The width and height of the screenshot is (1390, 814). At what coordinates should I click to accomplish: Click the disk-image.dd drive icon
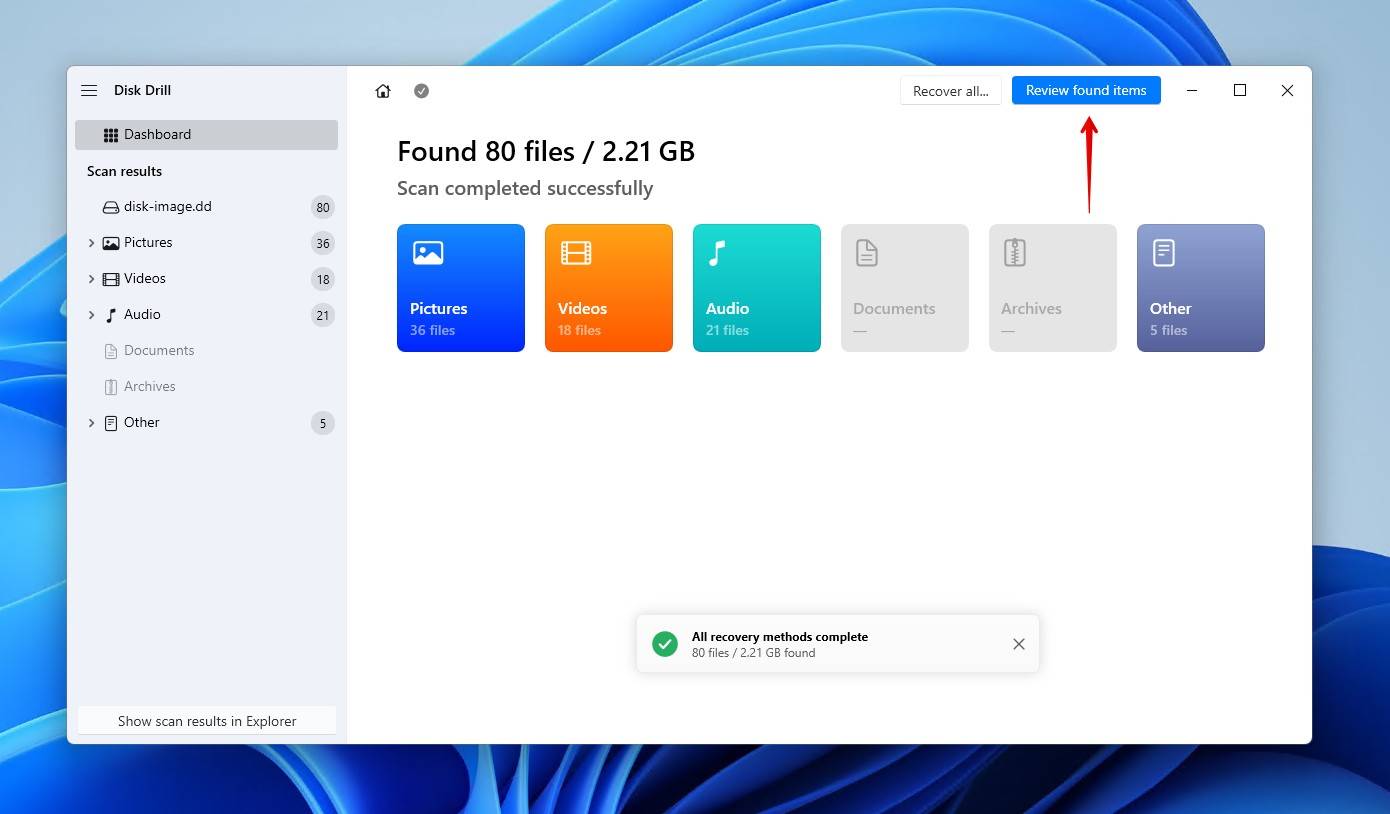tap(111, 207)
